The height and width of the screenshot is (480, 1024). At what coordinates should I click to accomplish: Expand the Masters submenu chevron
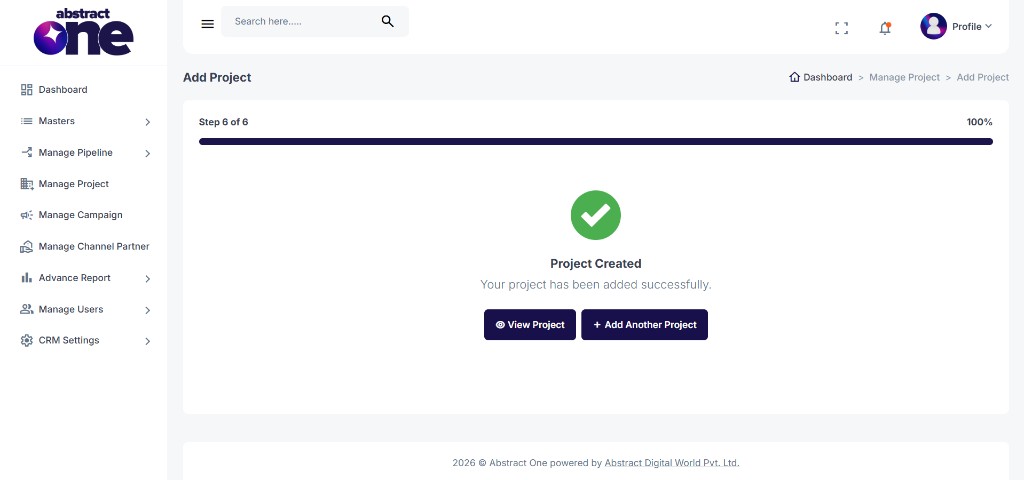pos(148,122)
